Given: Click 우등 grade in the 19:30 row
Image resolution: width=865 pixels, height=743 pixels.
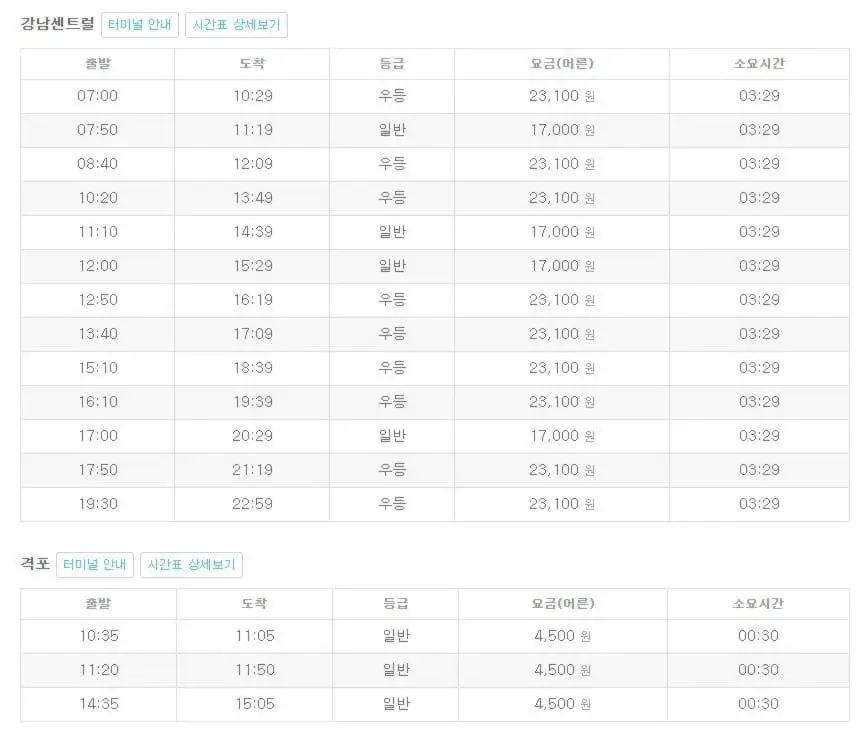Looking at the screenshot, I should (x=392, y=504).
